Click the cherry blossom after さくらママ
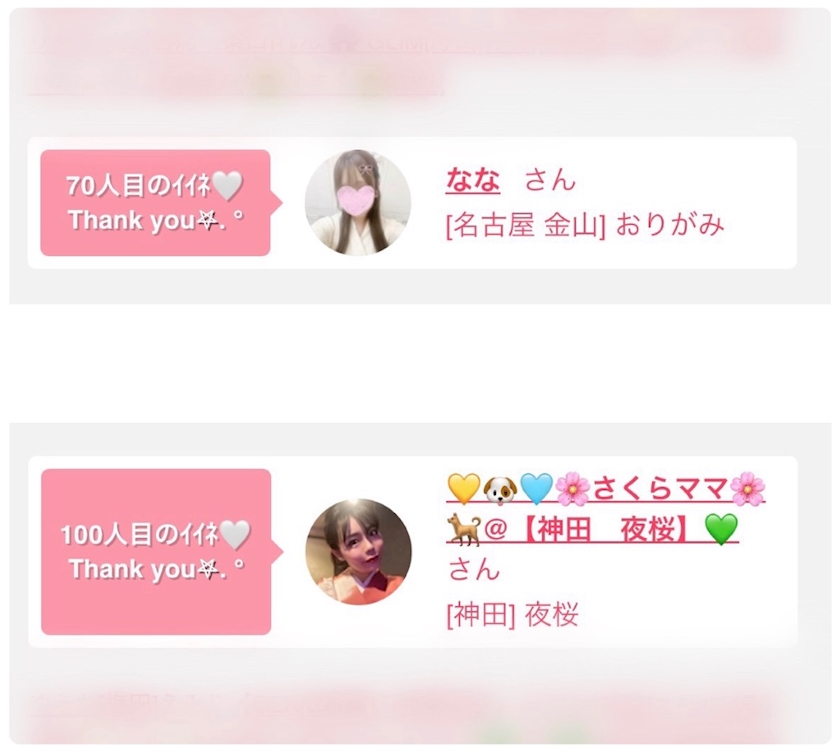The width and height of the screenshot is (840, 752). pos(748,489)
